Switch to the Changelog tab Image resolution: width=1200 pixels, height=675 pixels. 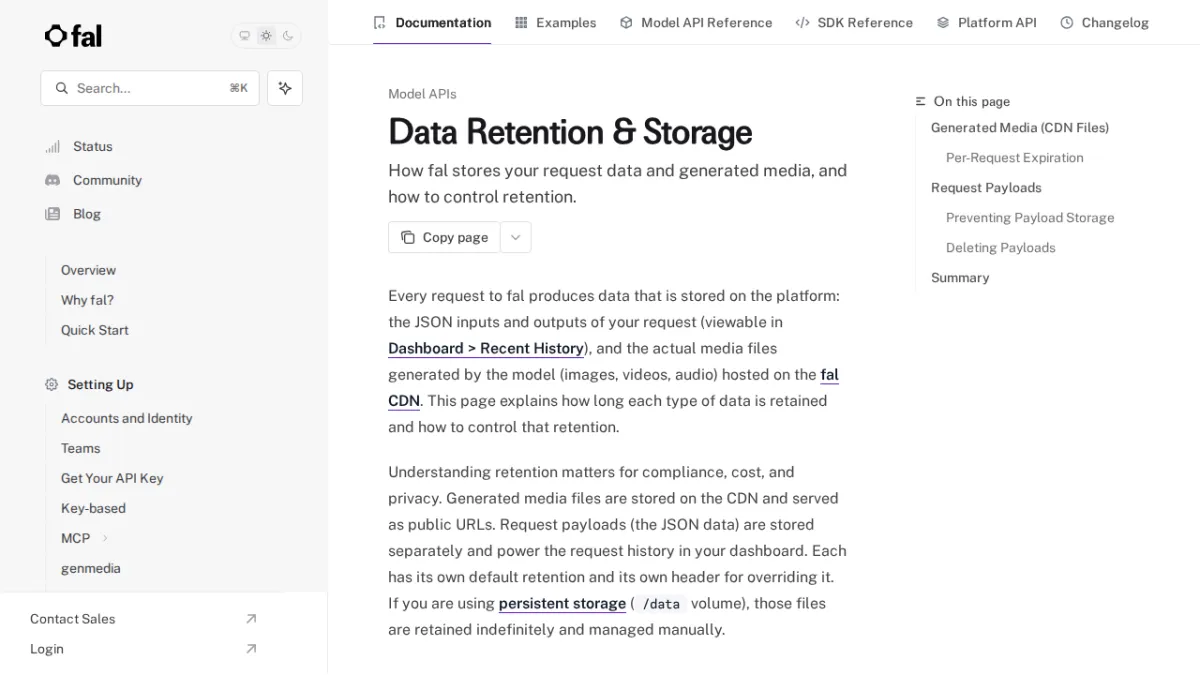click(x=1104, y=22)
